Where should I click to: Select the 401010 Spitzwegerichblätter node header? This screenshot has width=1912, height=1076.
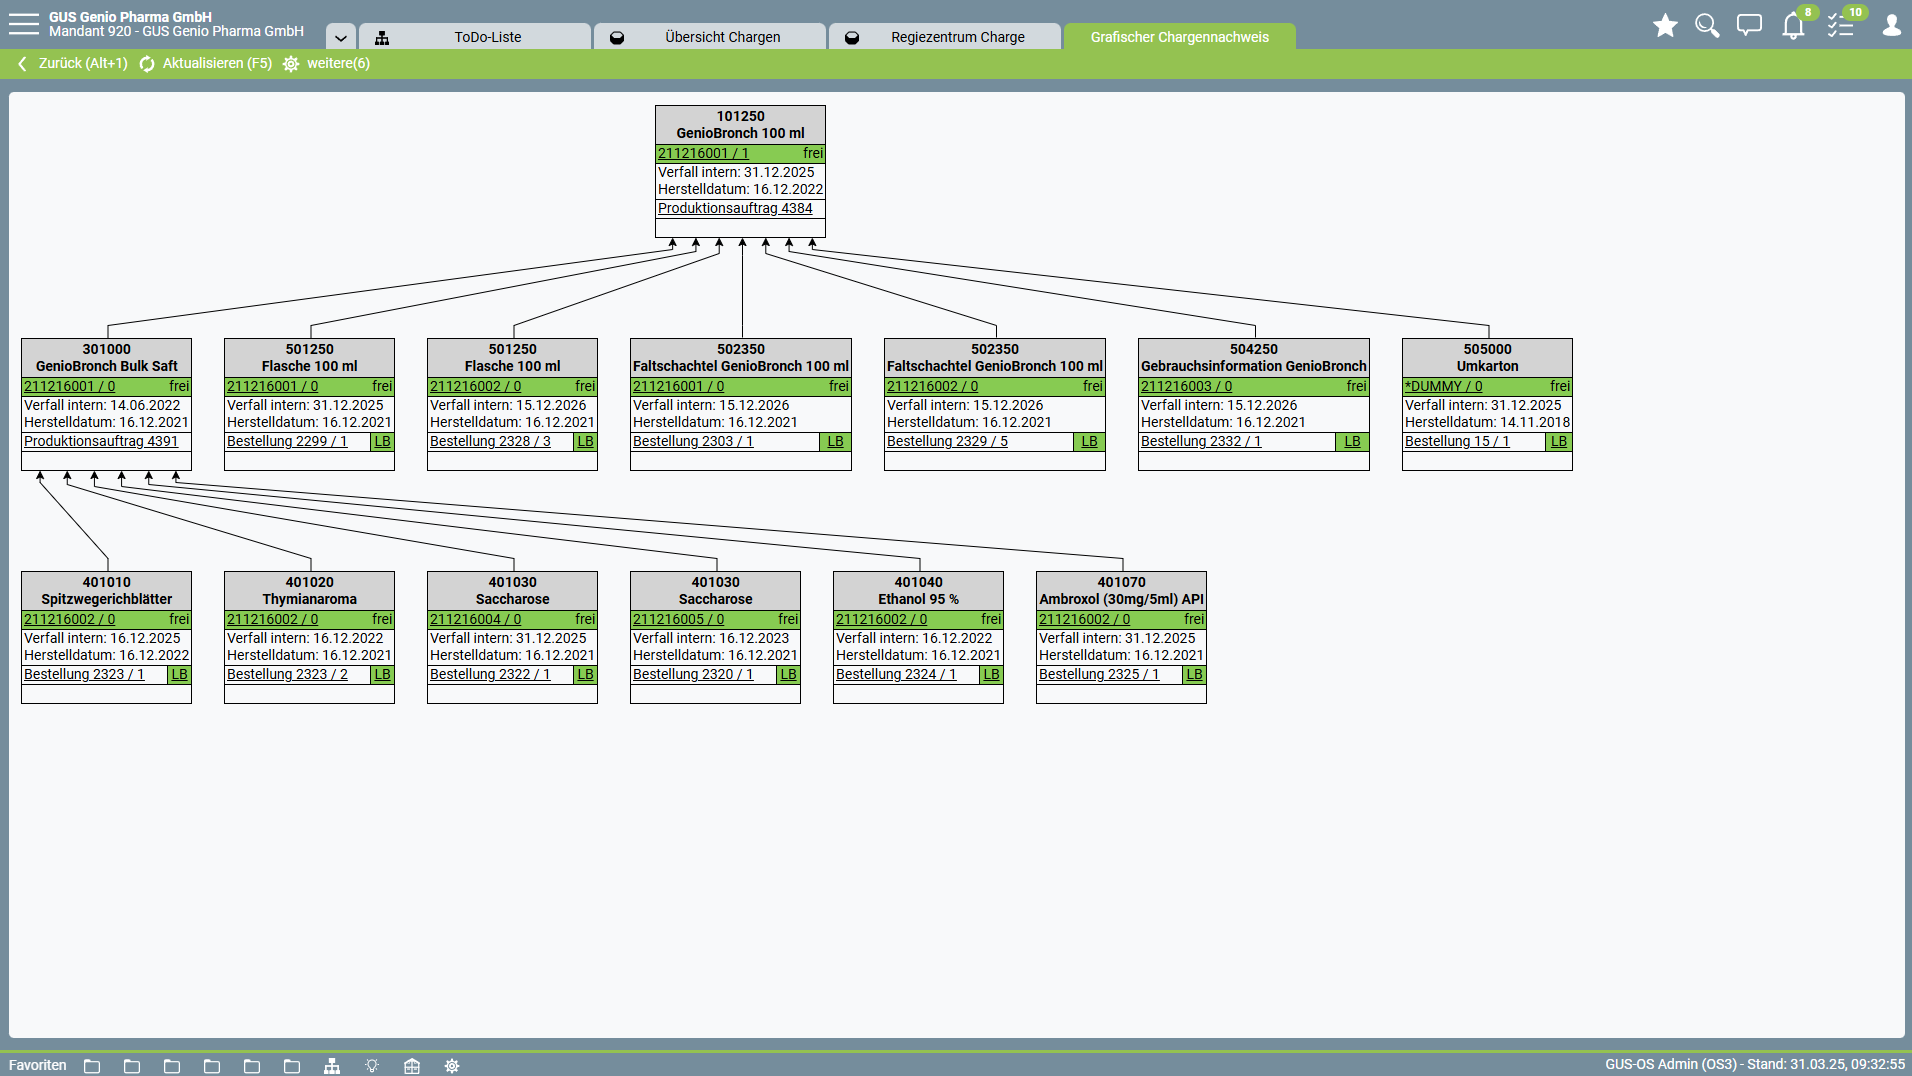106,591
